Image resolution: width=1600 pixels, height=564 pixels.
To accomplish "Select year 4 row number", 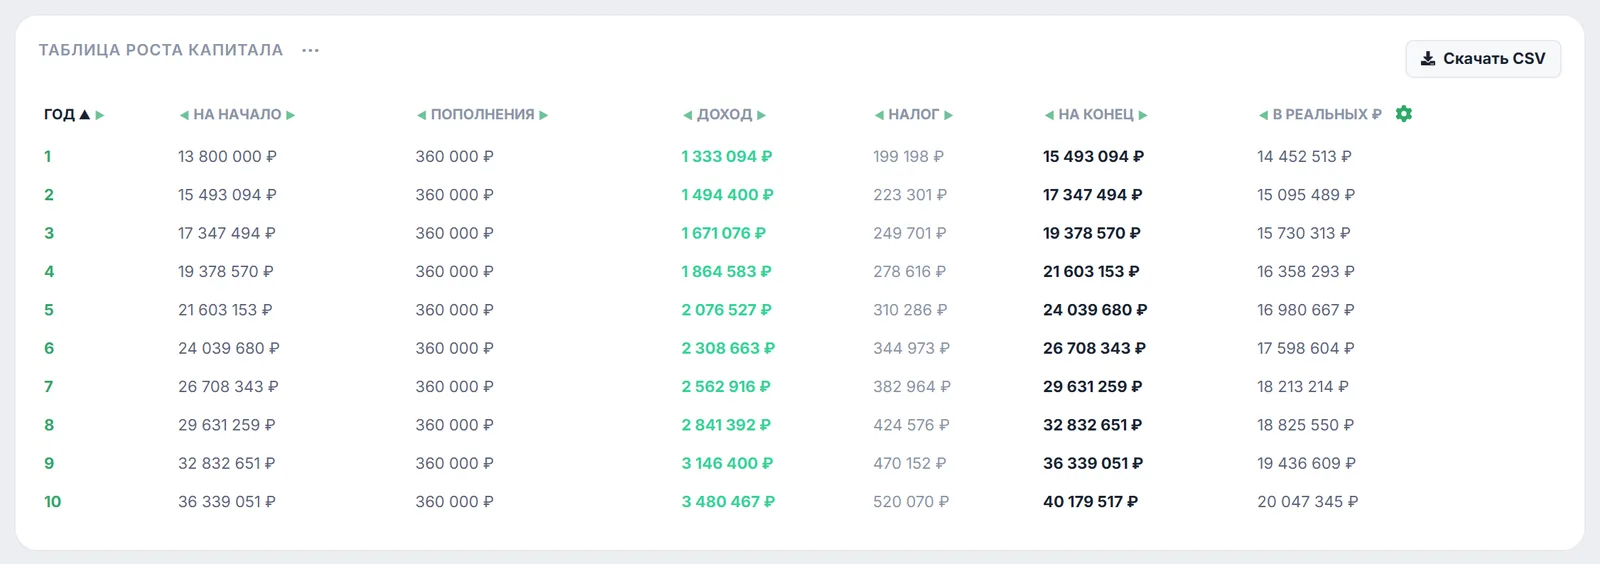I will coord(49,272).
